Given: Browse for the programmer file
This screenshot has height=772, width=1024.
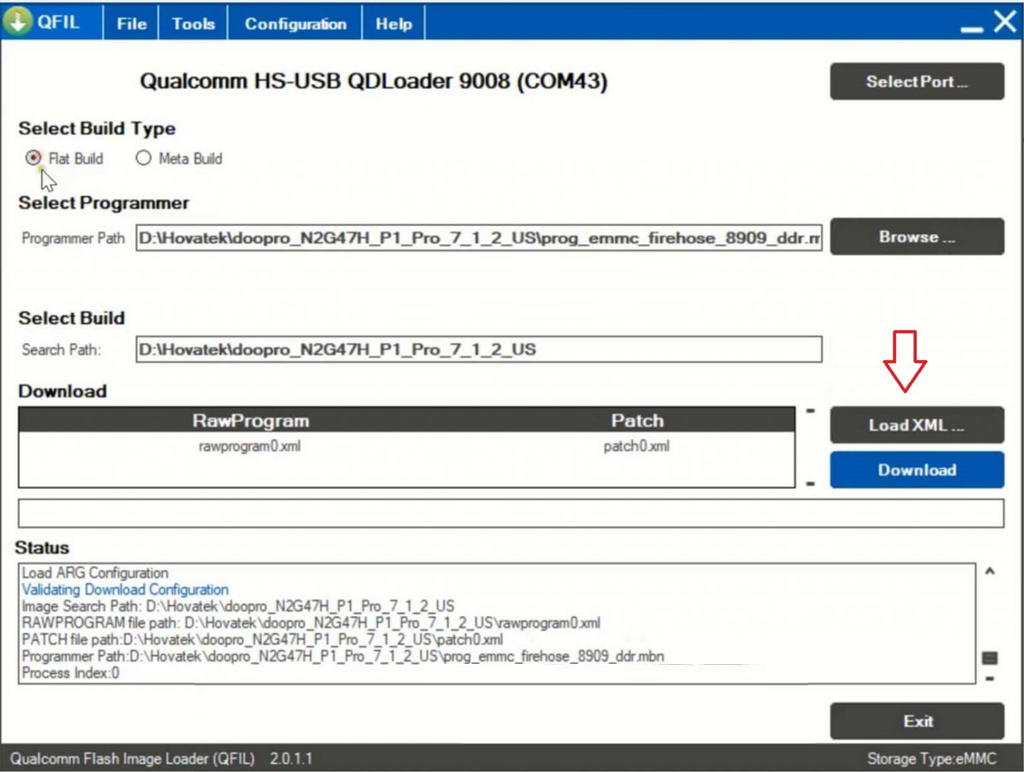Looking at the screenshot, I should pos(916,237).
